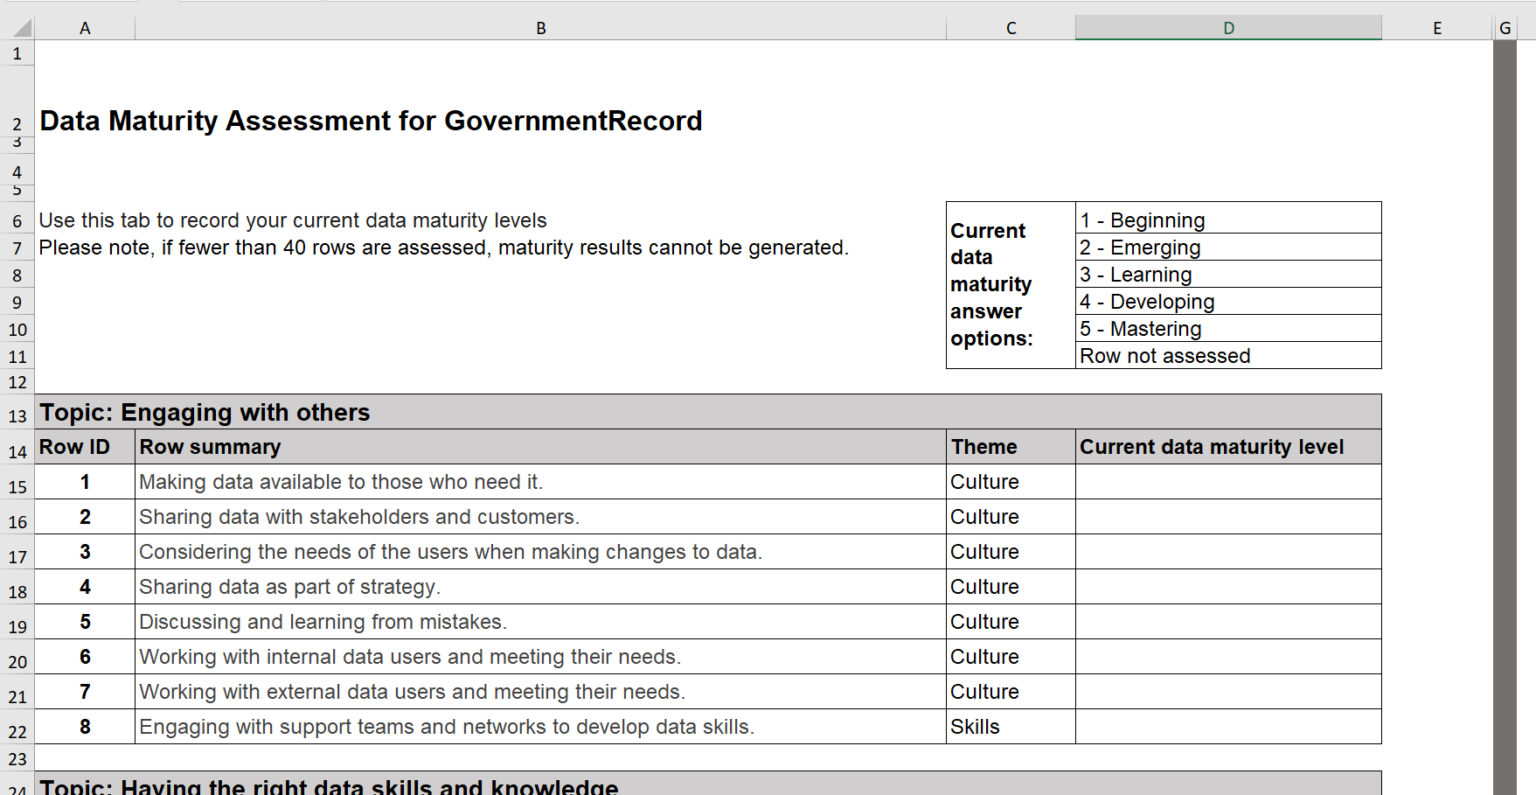Select column E header

[x=1437, y=27]
